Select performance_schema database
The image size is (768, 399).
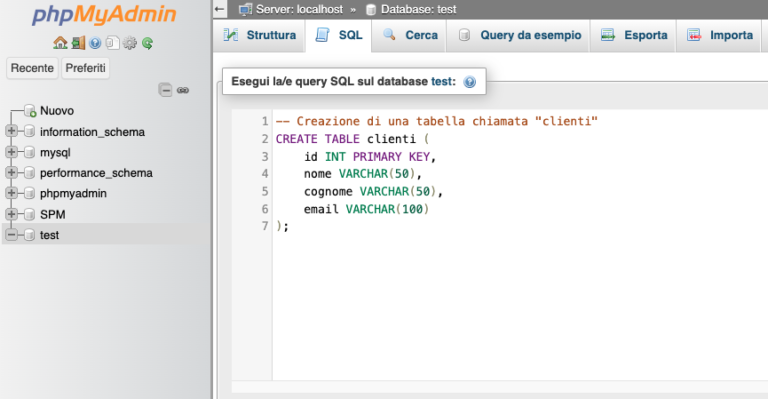96,173
